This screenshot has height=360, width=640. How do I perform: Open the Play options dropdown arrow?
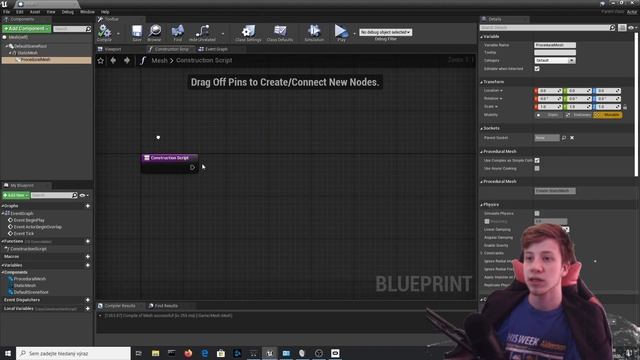click(x=354, y=34)
